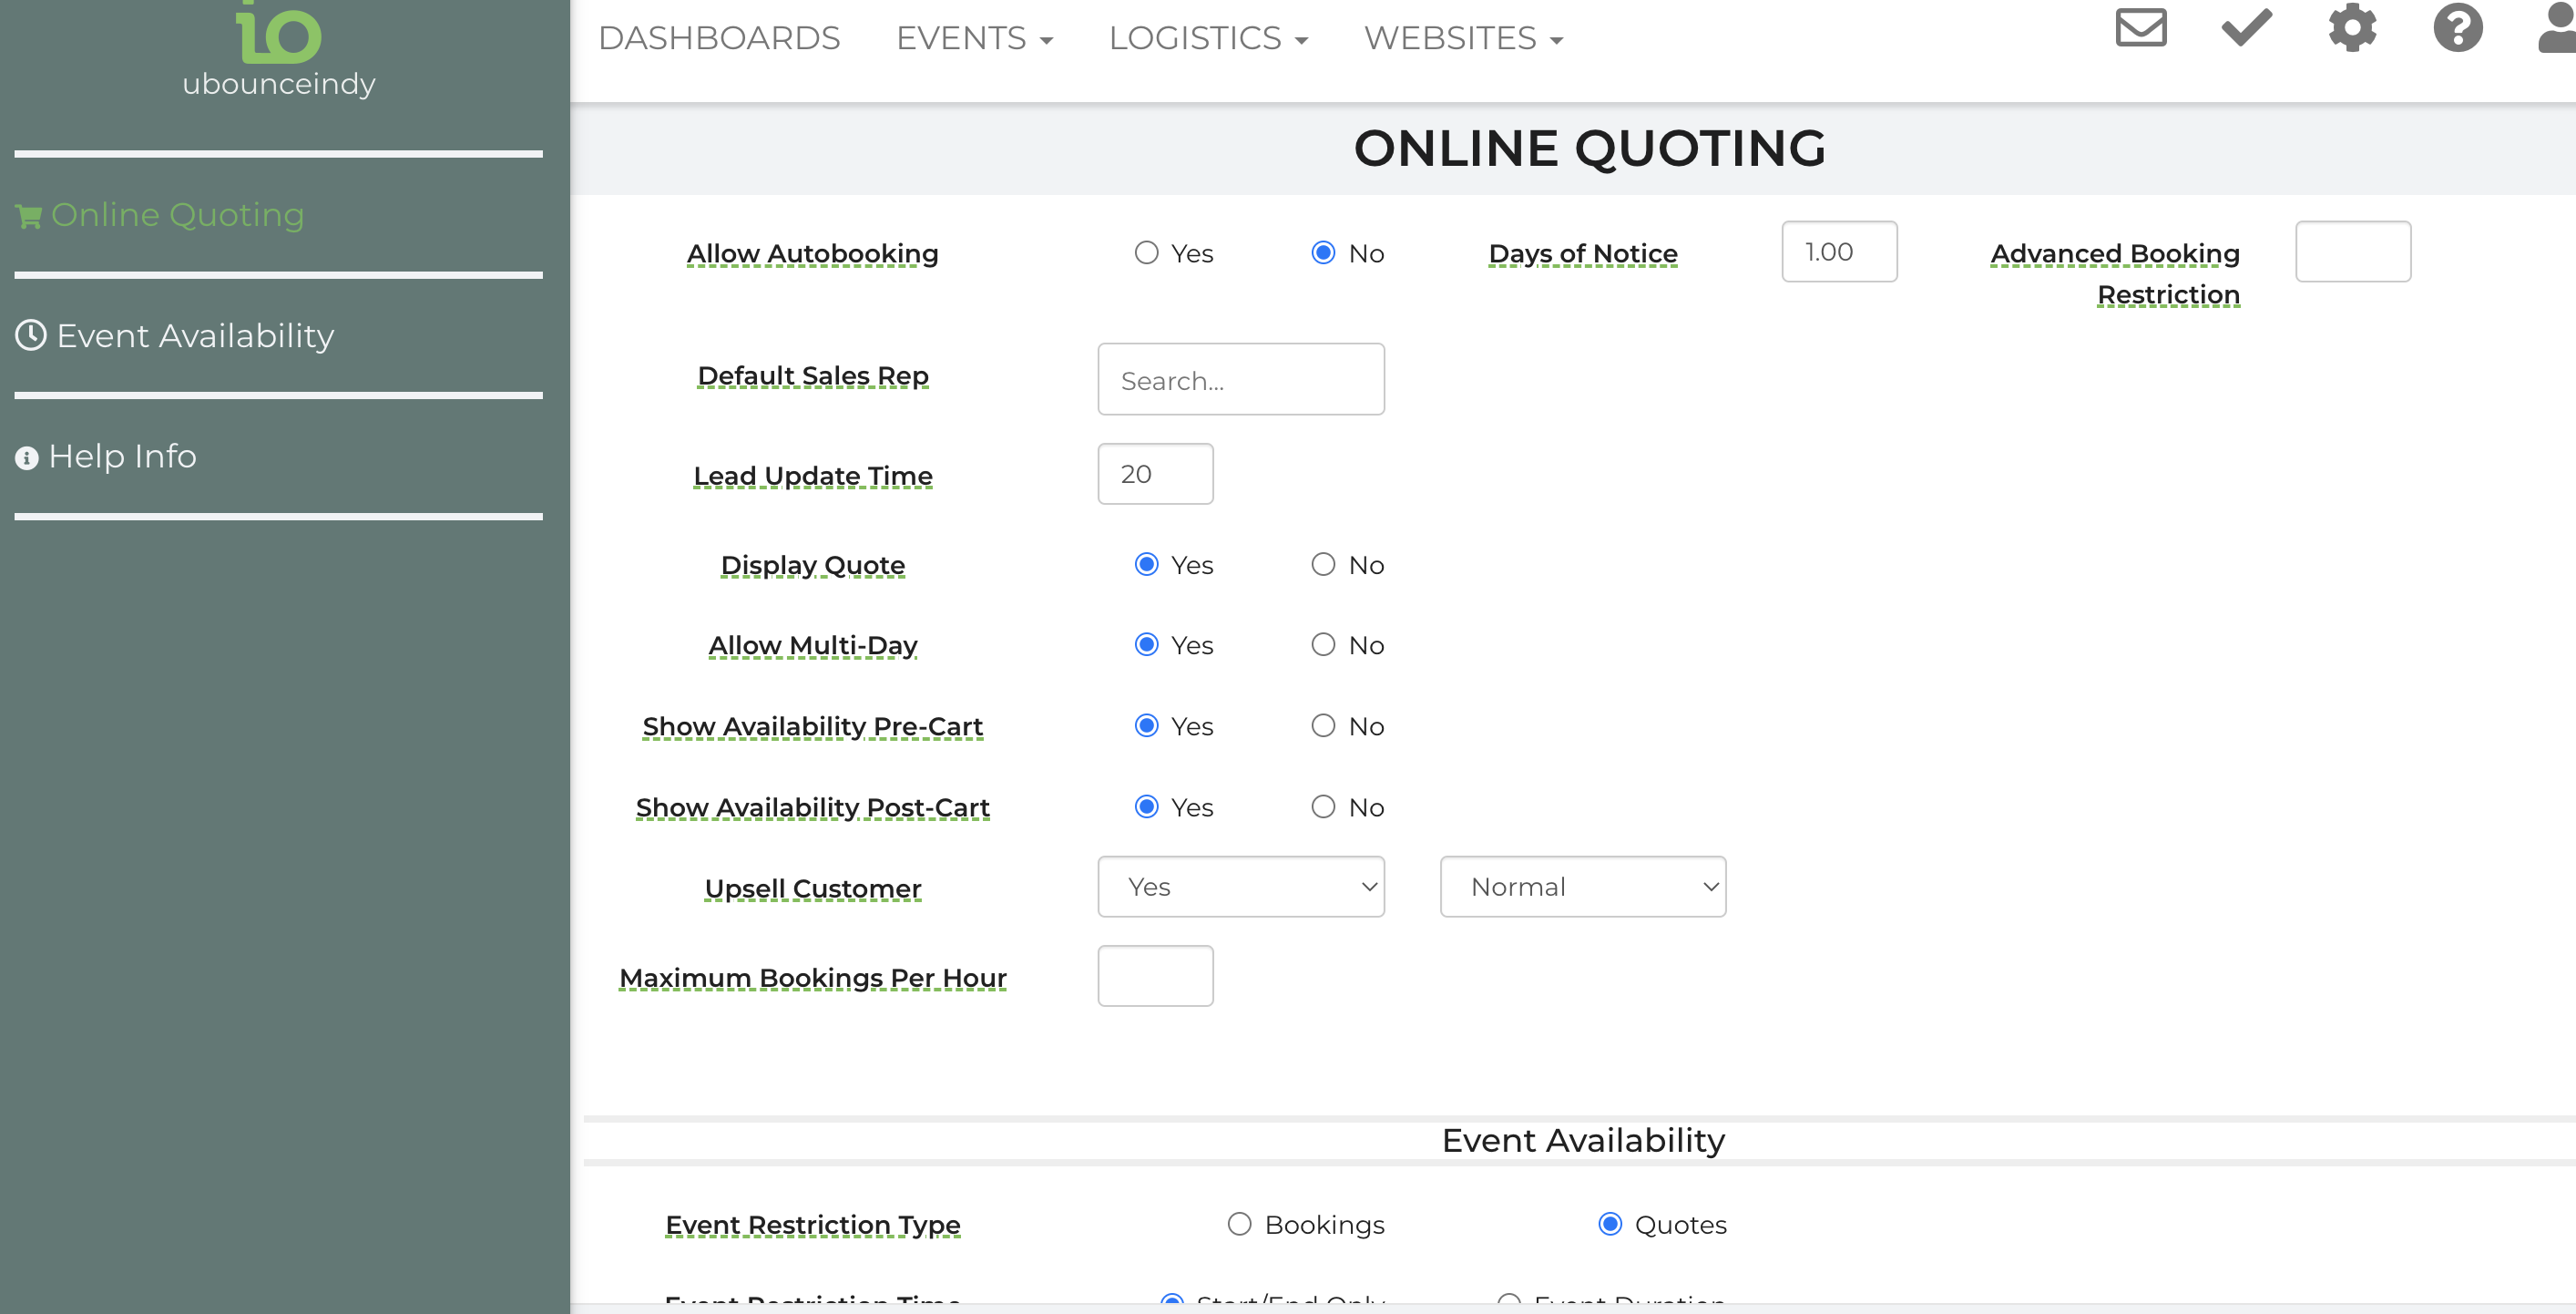Click the Online Quoting page heading

click(x=1590, y=148)
